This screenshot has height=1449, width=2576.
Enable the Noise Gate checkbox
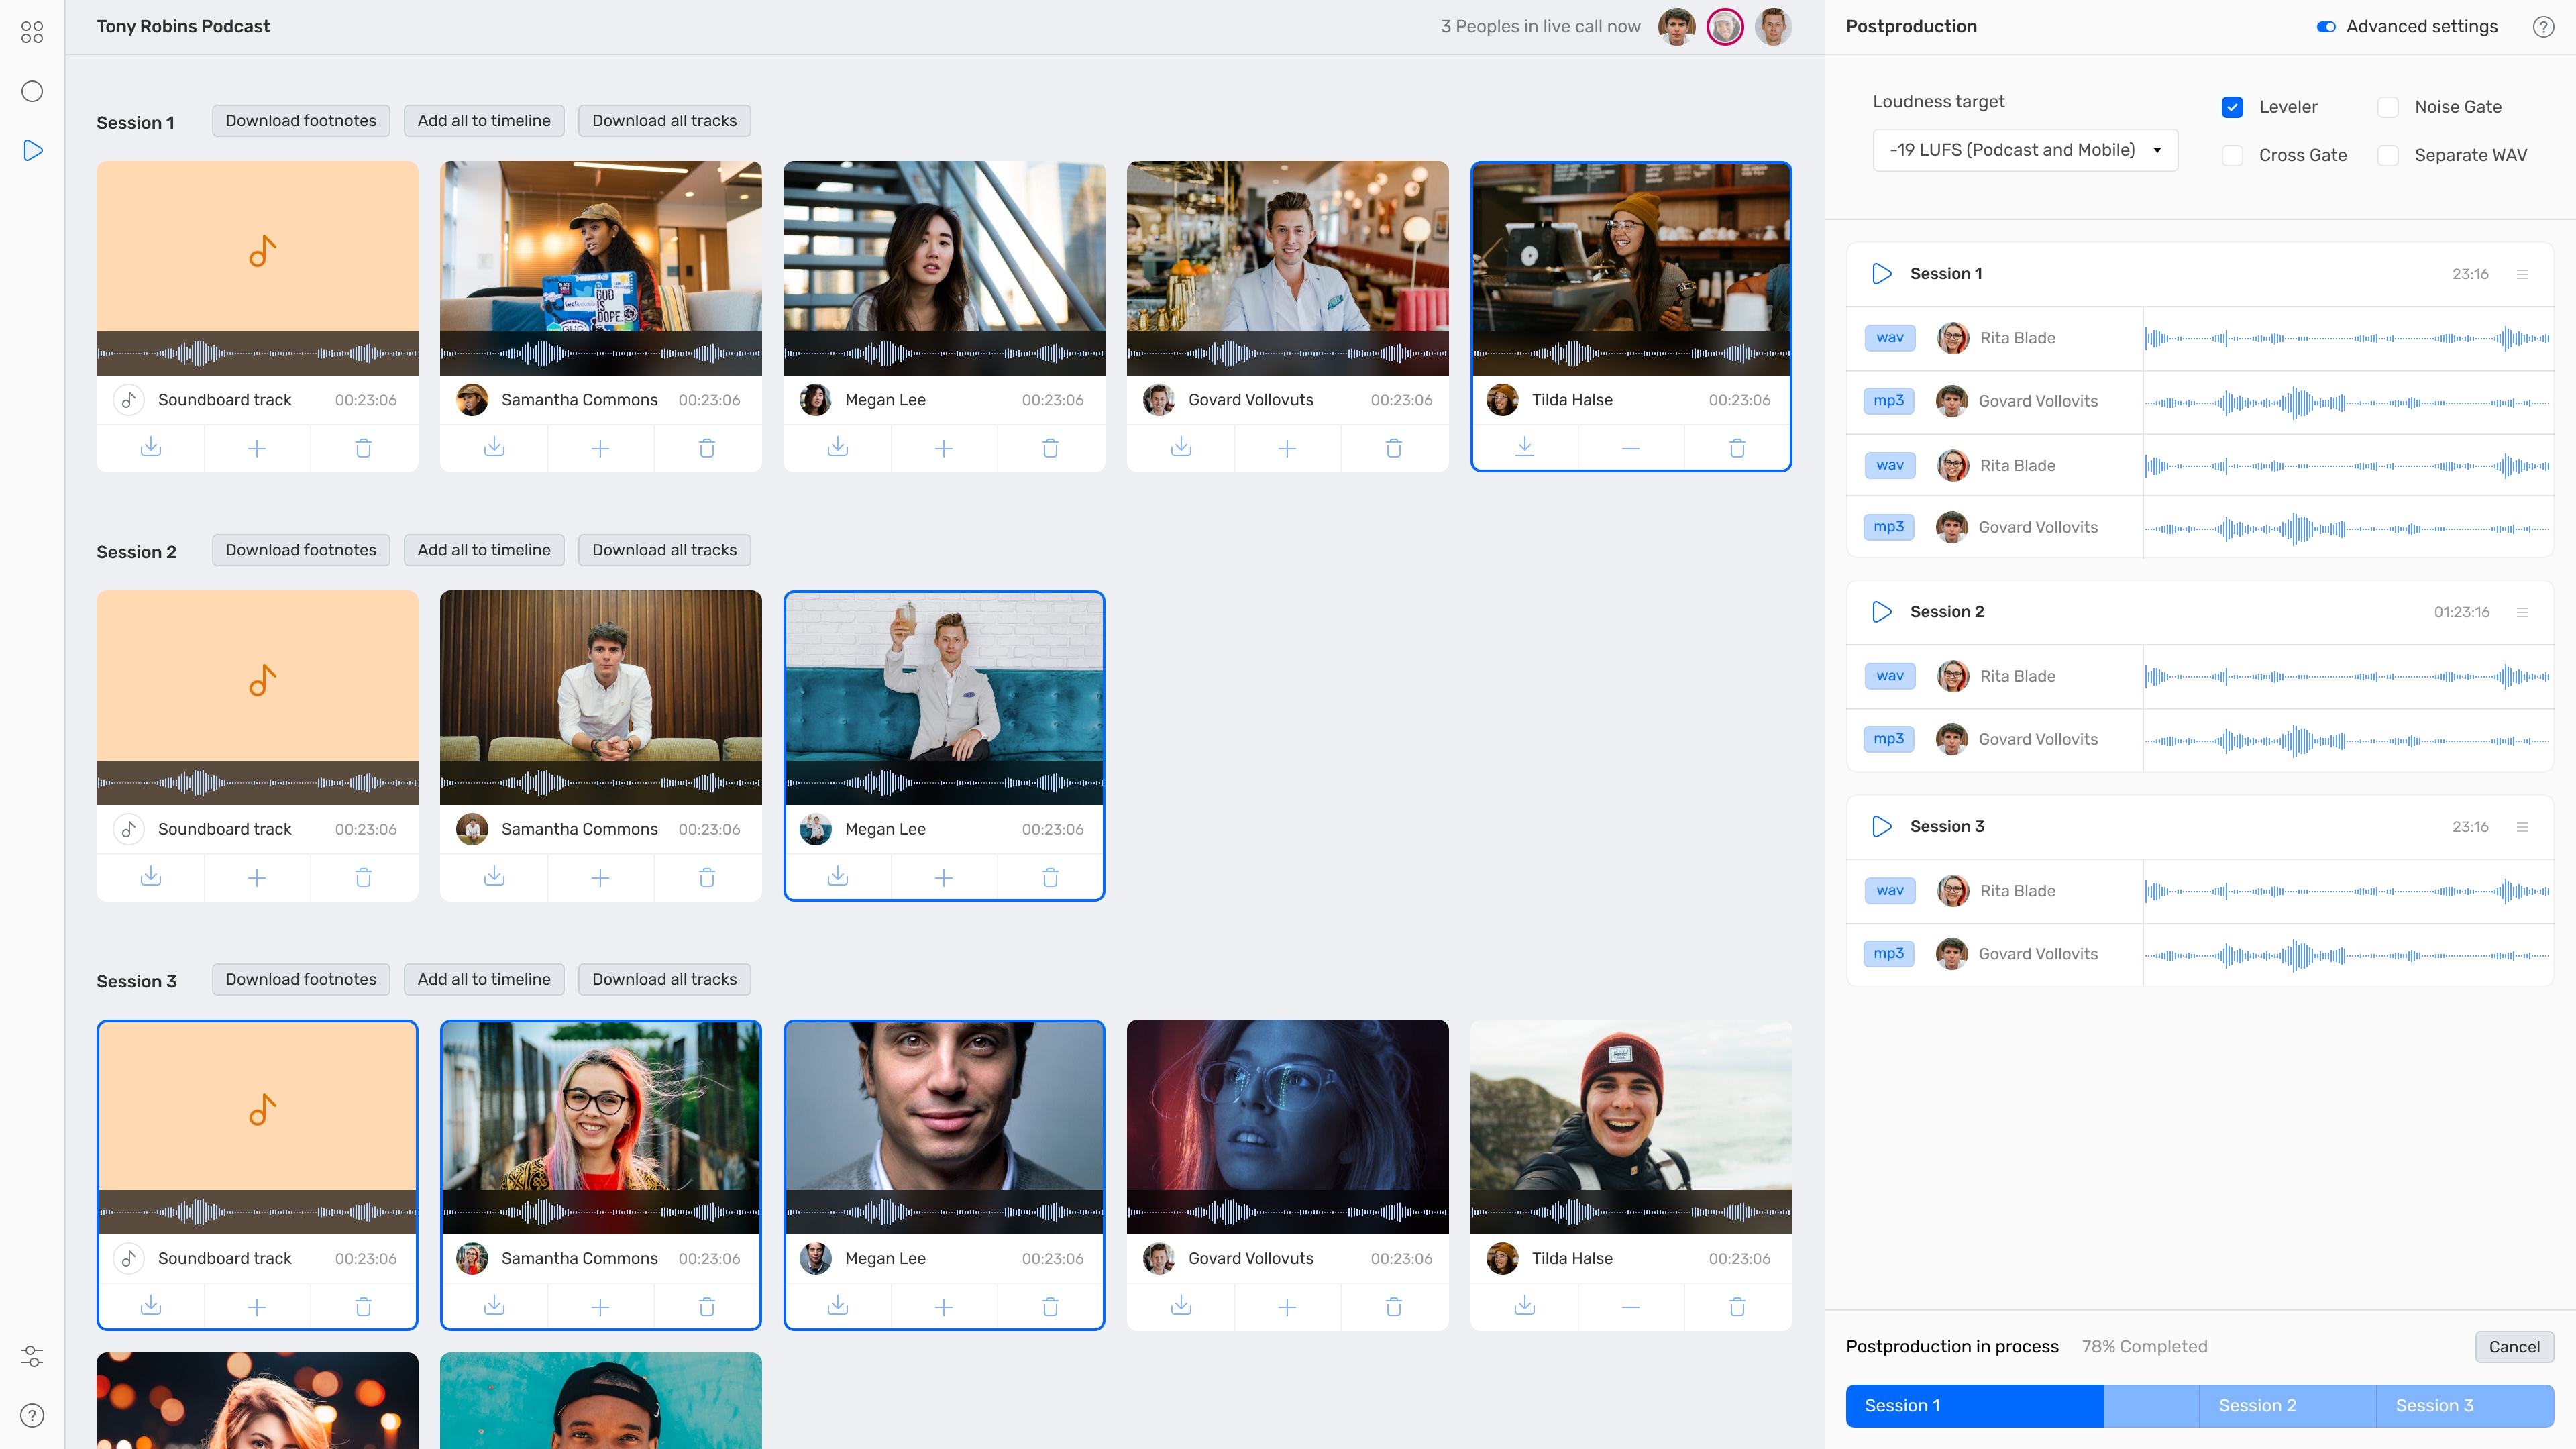[x=2388, y=107]
